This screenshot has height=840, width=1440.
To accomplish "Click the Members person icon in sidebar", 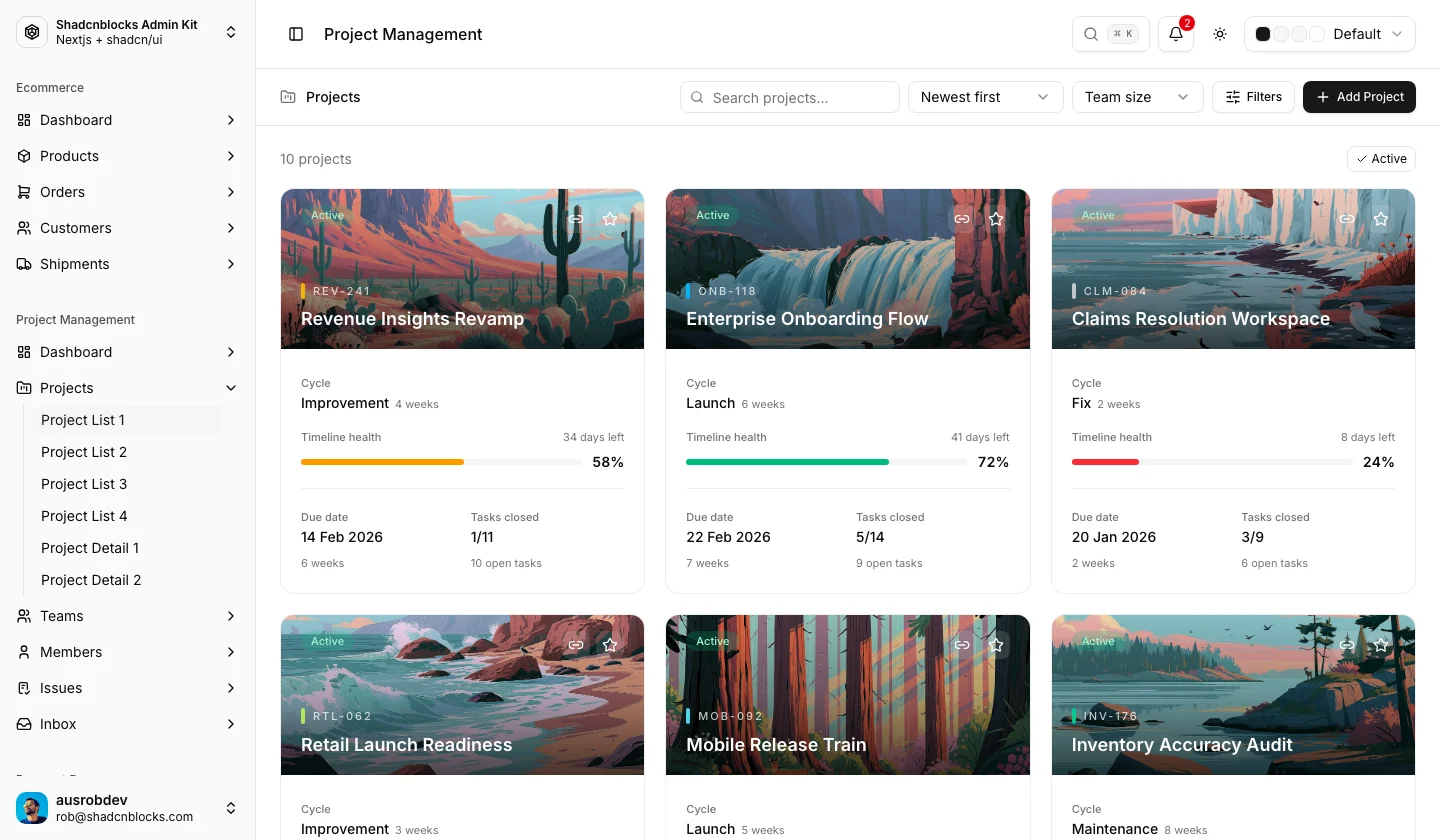I will pyautogui.click(x=24, y=652).
